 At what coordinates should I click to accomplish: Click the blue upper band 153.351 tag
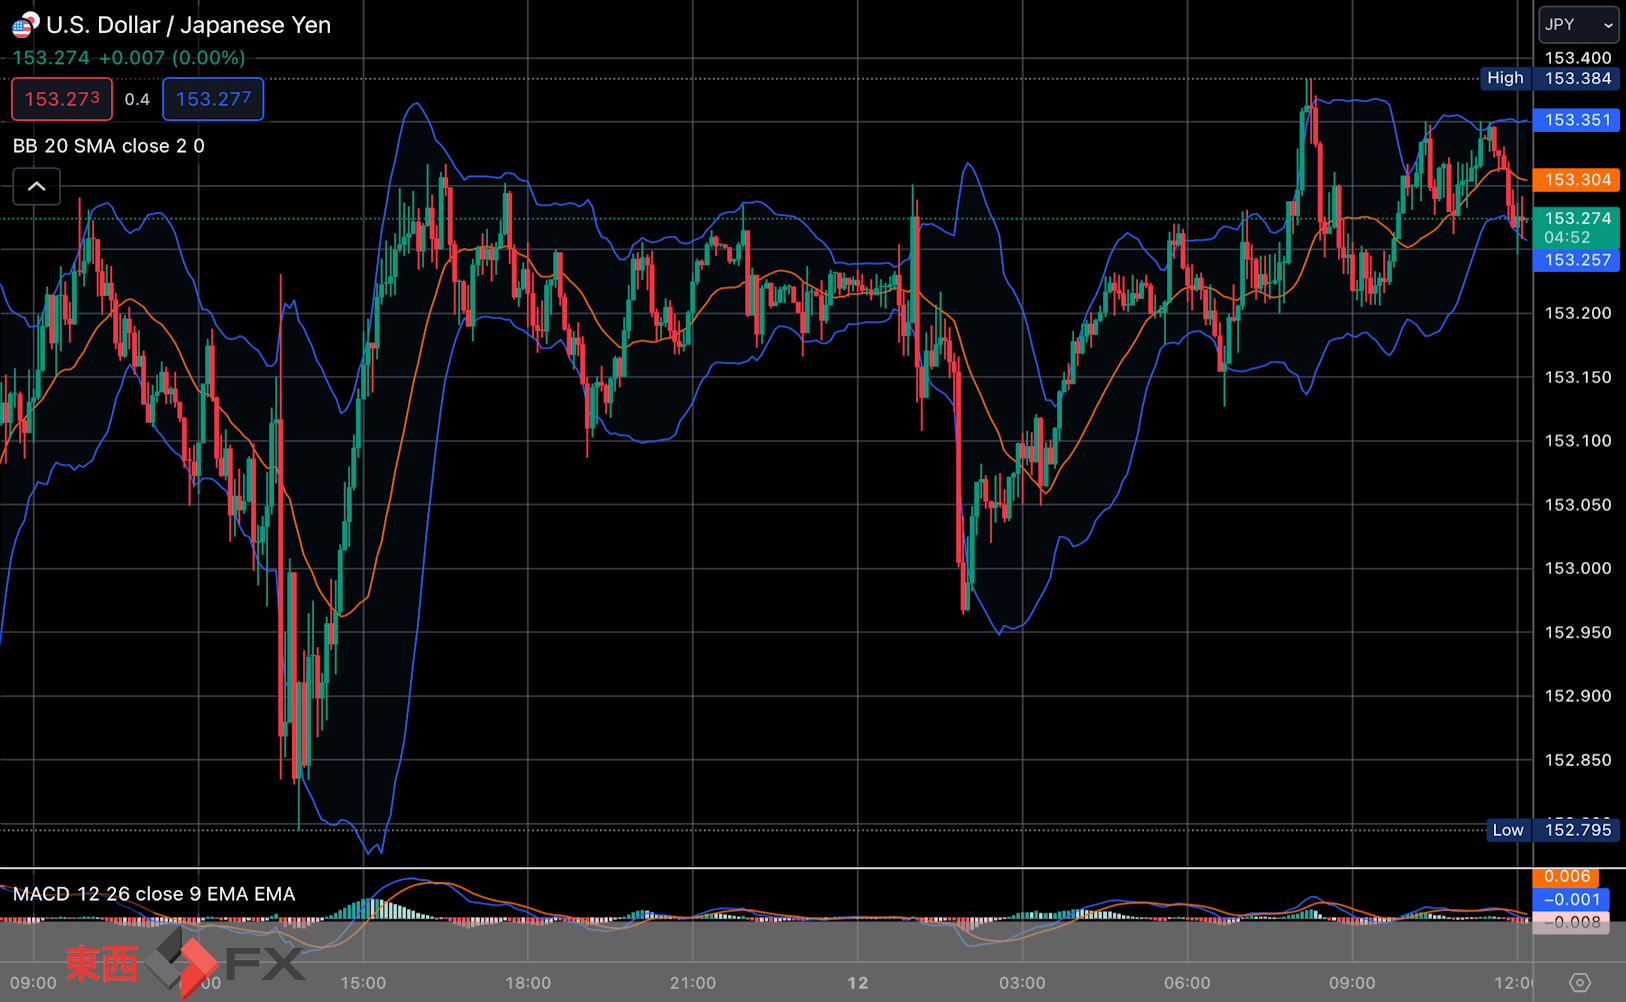tap(1577, 120)
